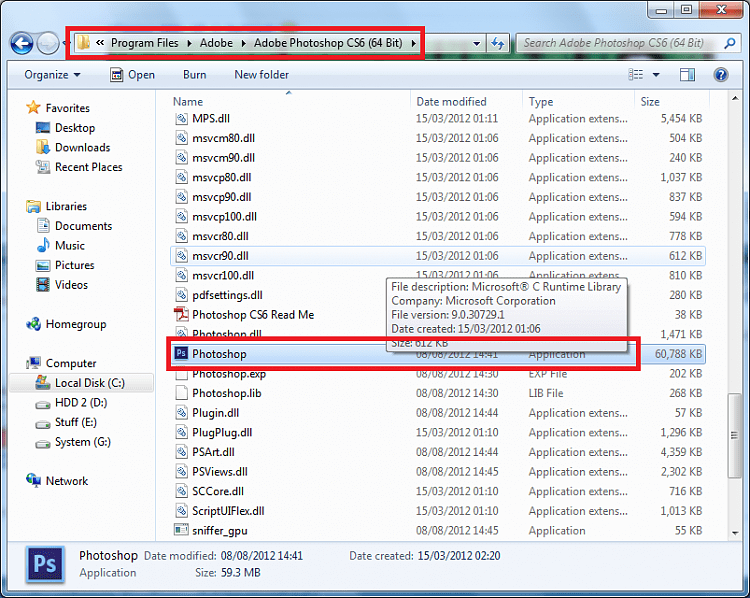
Task: Click the folder icon in address bar
Action: click(x=83, y=43)
